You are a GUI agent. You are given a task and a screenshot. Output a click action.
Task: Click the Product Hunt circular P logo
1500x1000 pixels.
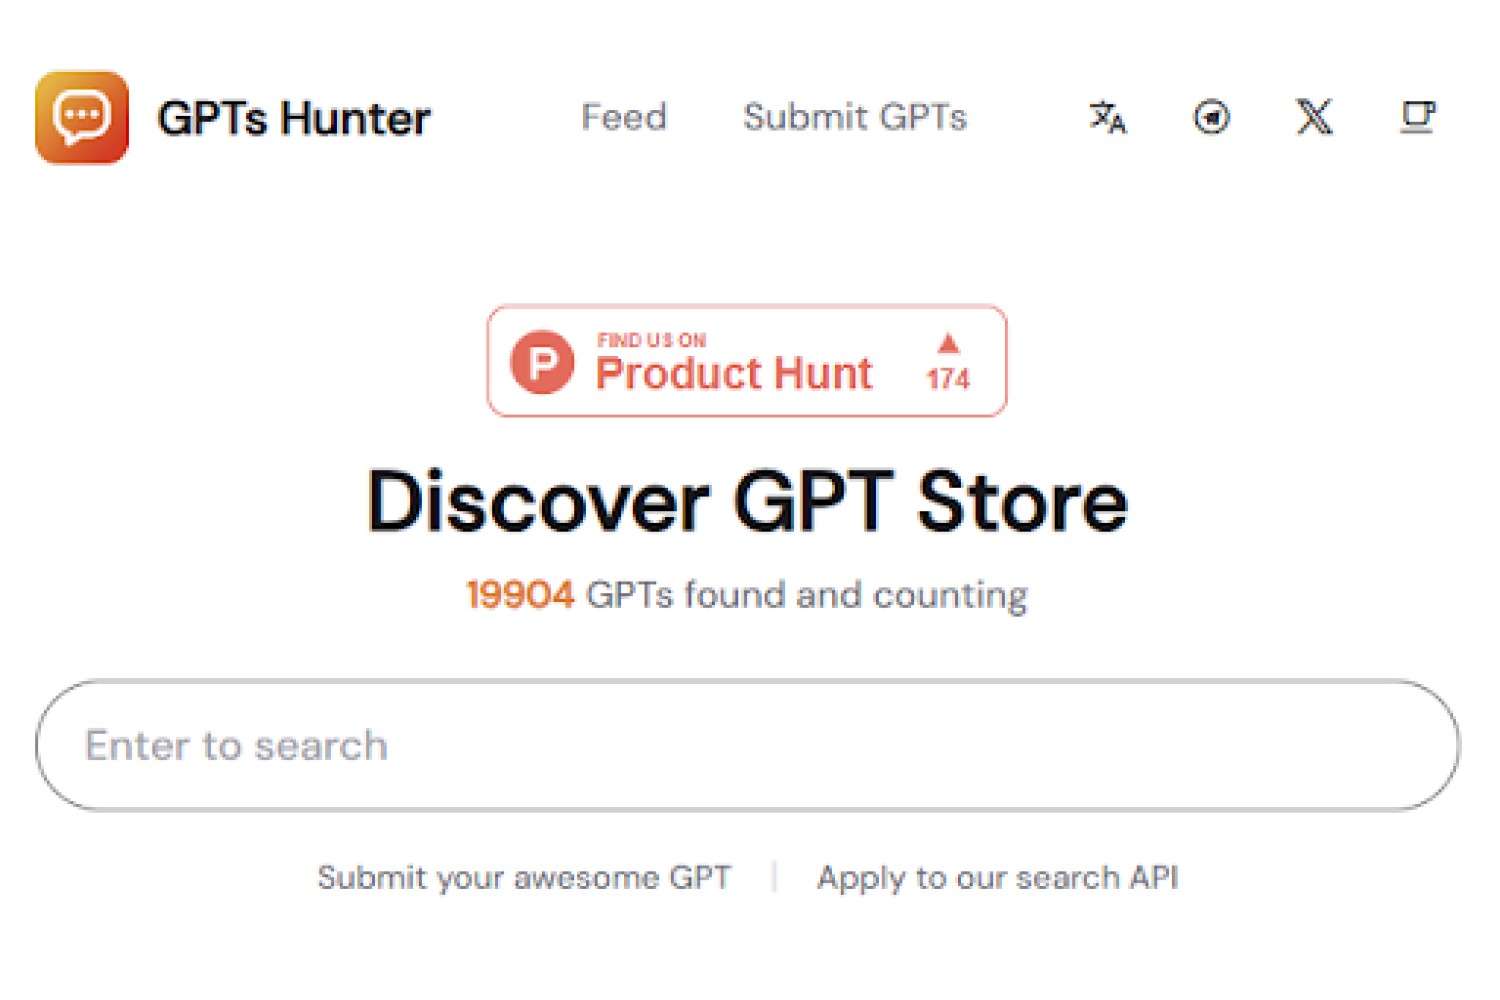click(x=542, y=361)
